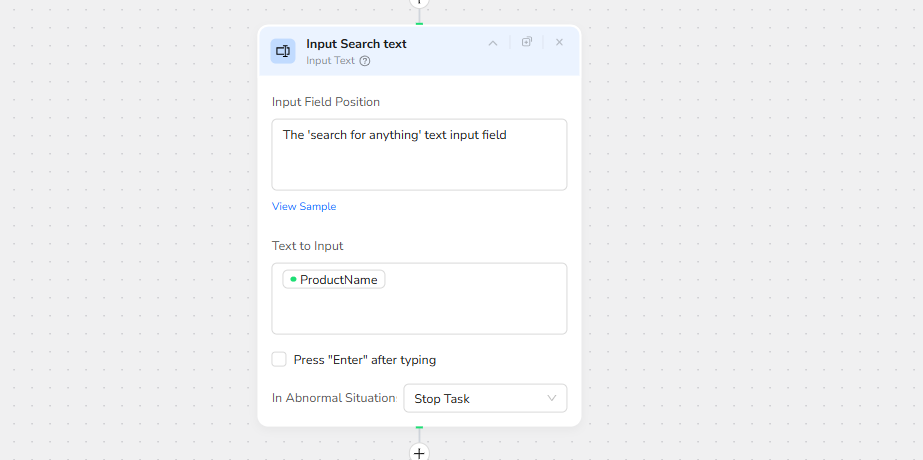Add a step below this node

pos(419,453)
